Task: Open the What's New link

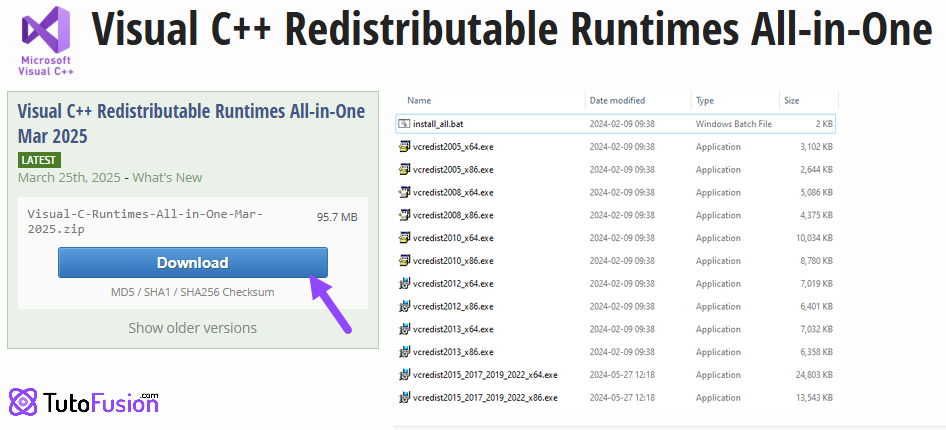Action: (x=167, y=178)
